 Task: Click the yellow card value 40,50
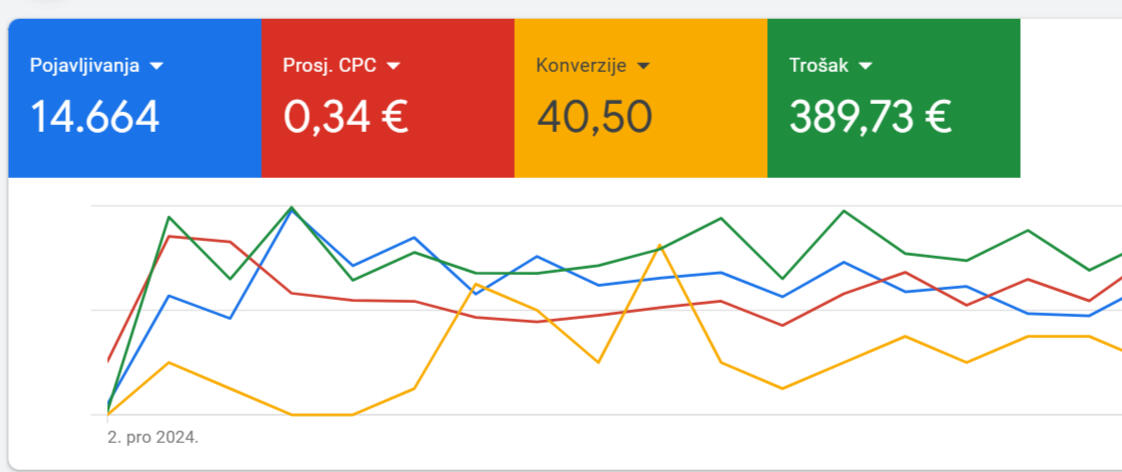(x=594, y=117)
